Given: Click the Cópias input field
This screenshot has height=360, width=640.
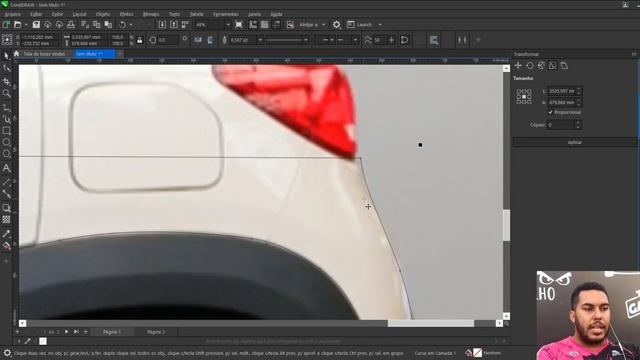Looking at the screenshot, I should click(561, 125).
